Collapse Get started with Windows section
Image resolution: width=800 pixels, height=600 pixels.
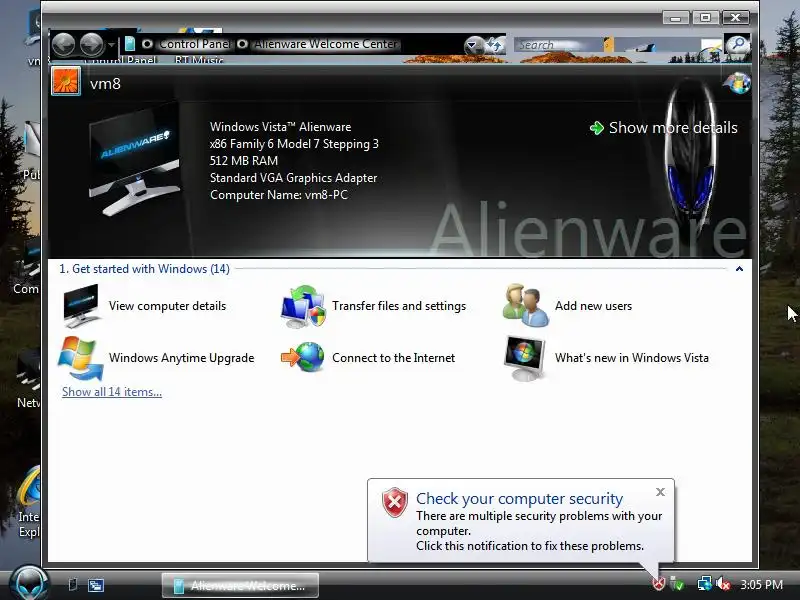(739, 269)
